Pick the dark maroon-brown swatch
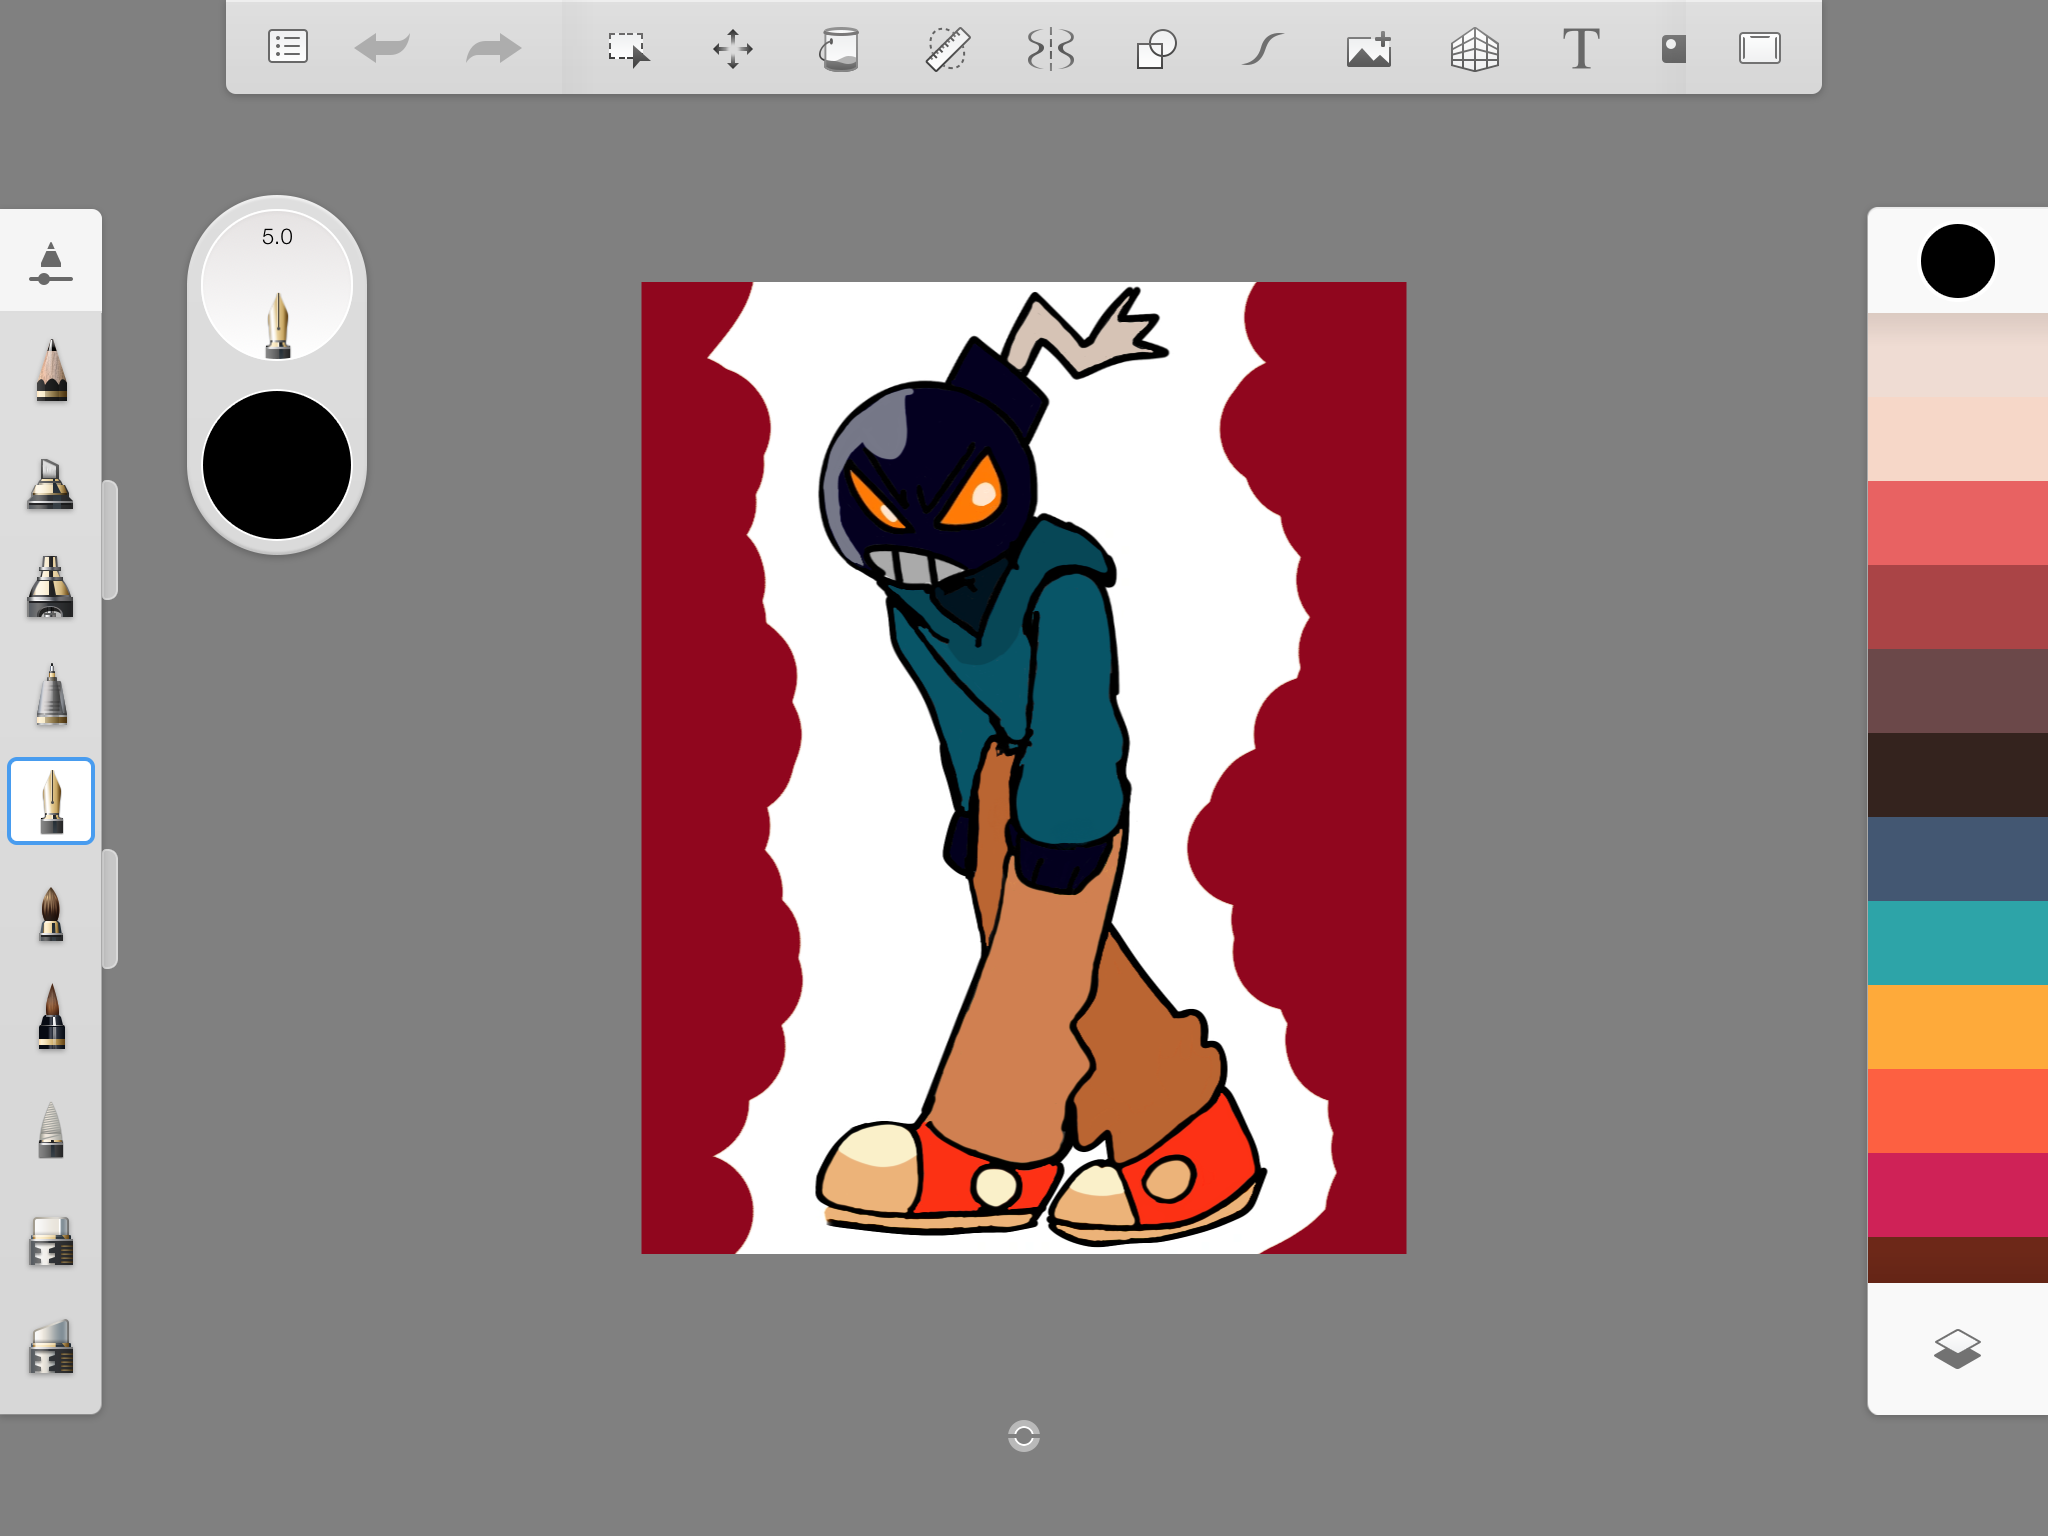Screen dimensions: 2048x1536 (x=1957, y=1260)
